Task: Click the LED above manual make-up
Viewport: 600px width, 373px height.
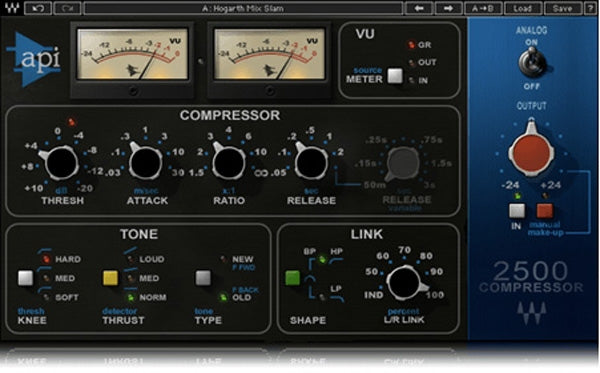Action: point(545,196)
